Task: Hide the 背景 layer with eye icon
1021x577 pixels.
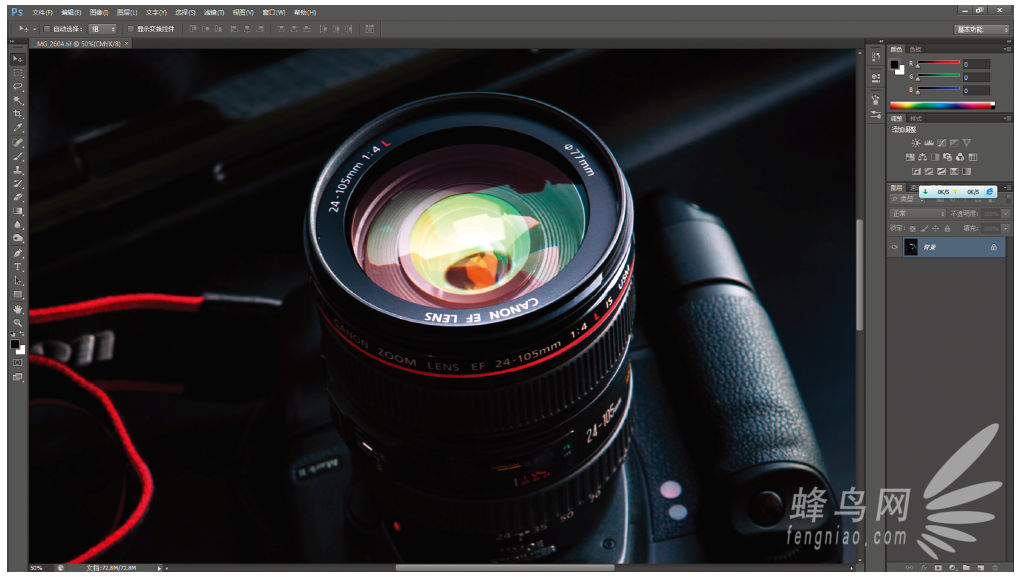Action: pos(894,247)
